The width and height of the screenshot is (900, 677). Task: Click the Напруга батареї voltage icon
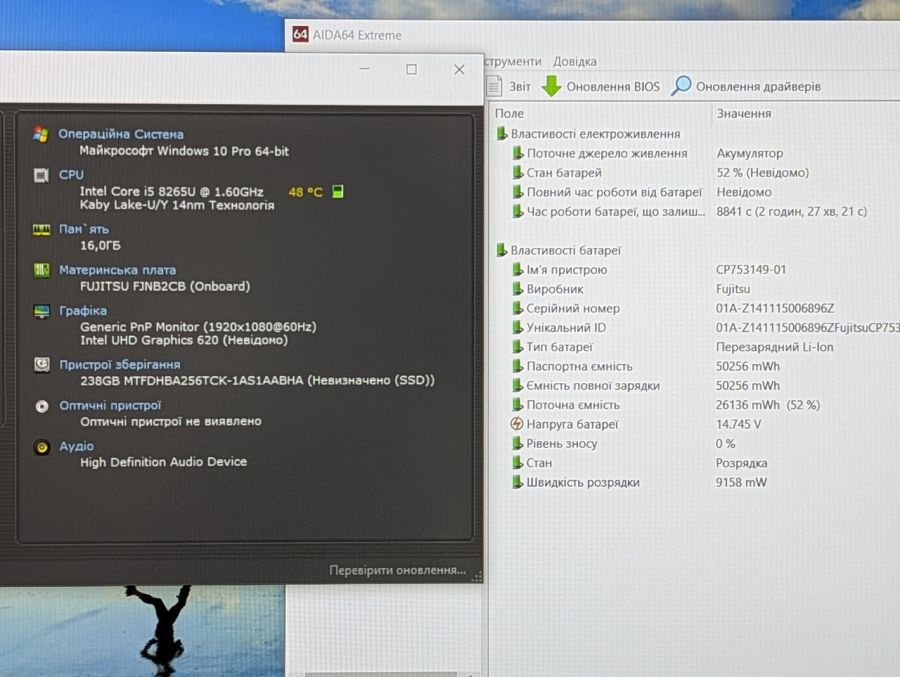click(517, 424)
